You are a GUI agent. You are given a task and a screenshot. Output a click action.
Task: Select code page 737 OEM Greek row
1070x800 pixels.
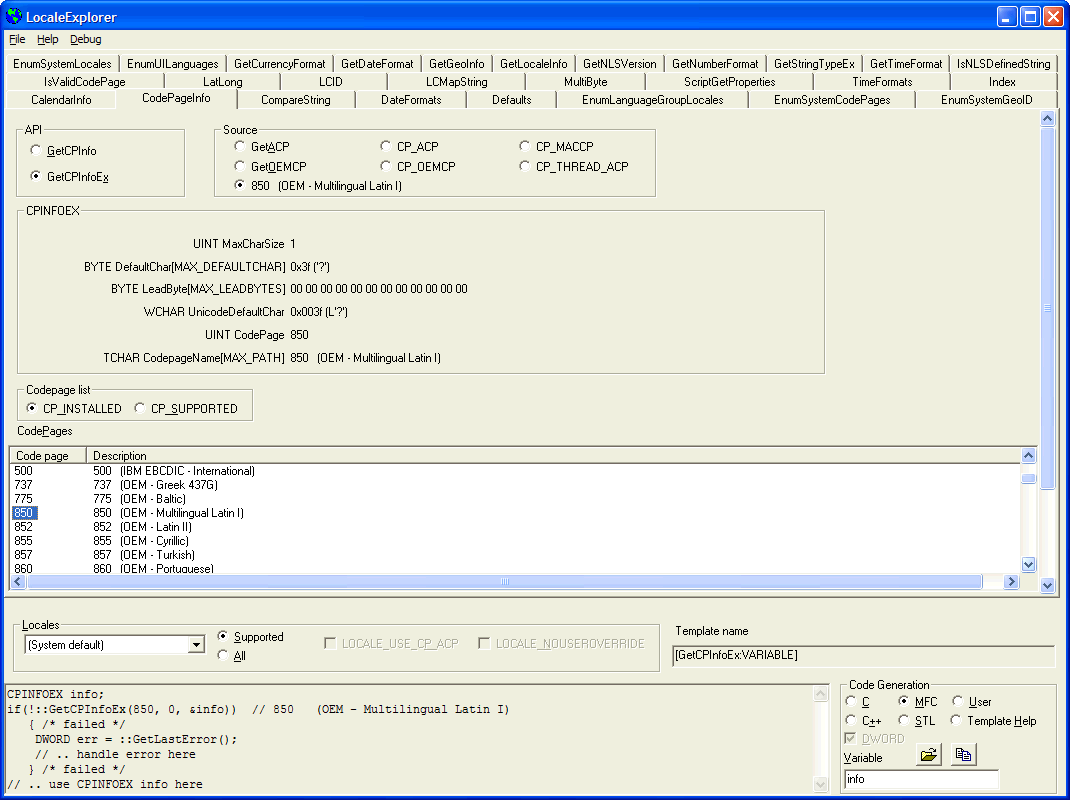pyautogui.click(x=515, y=485)
